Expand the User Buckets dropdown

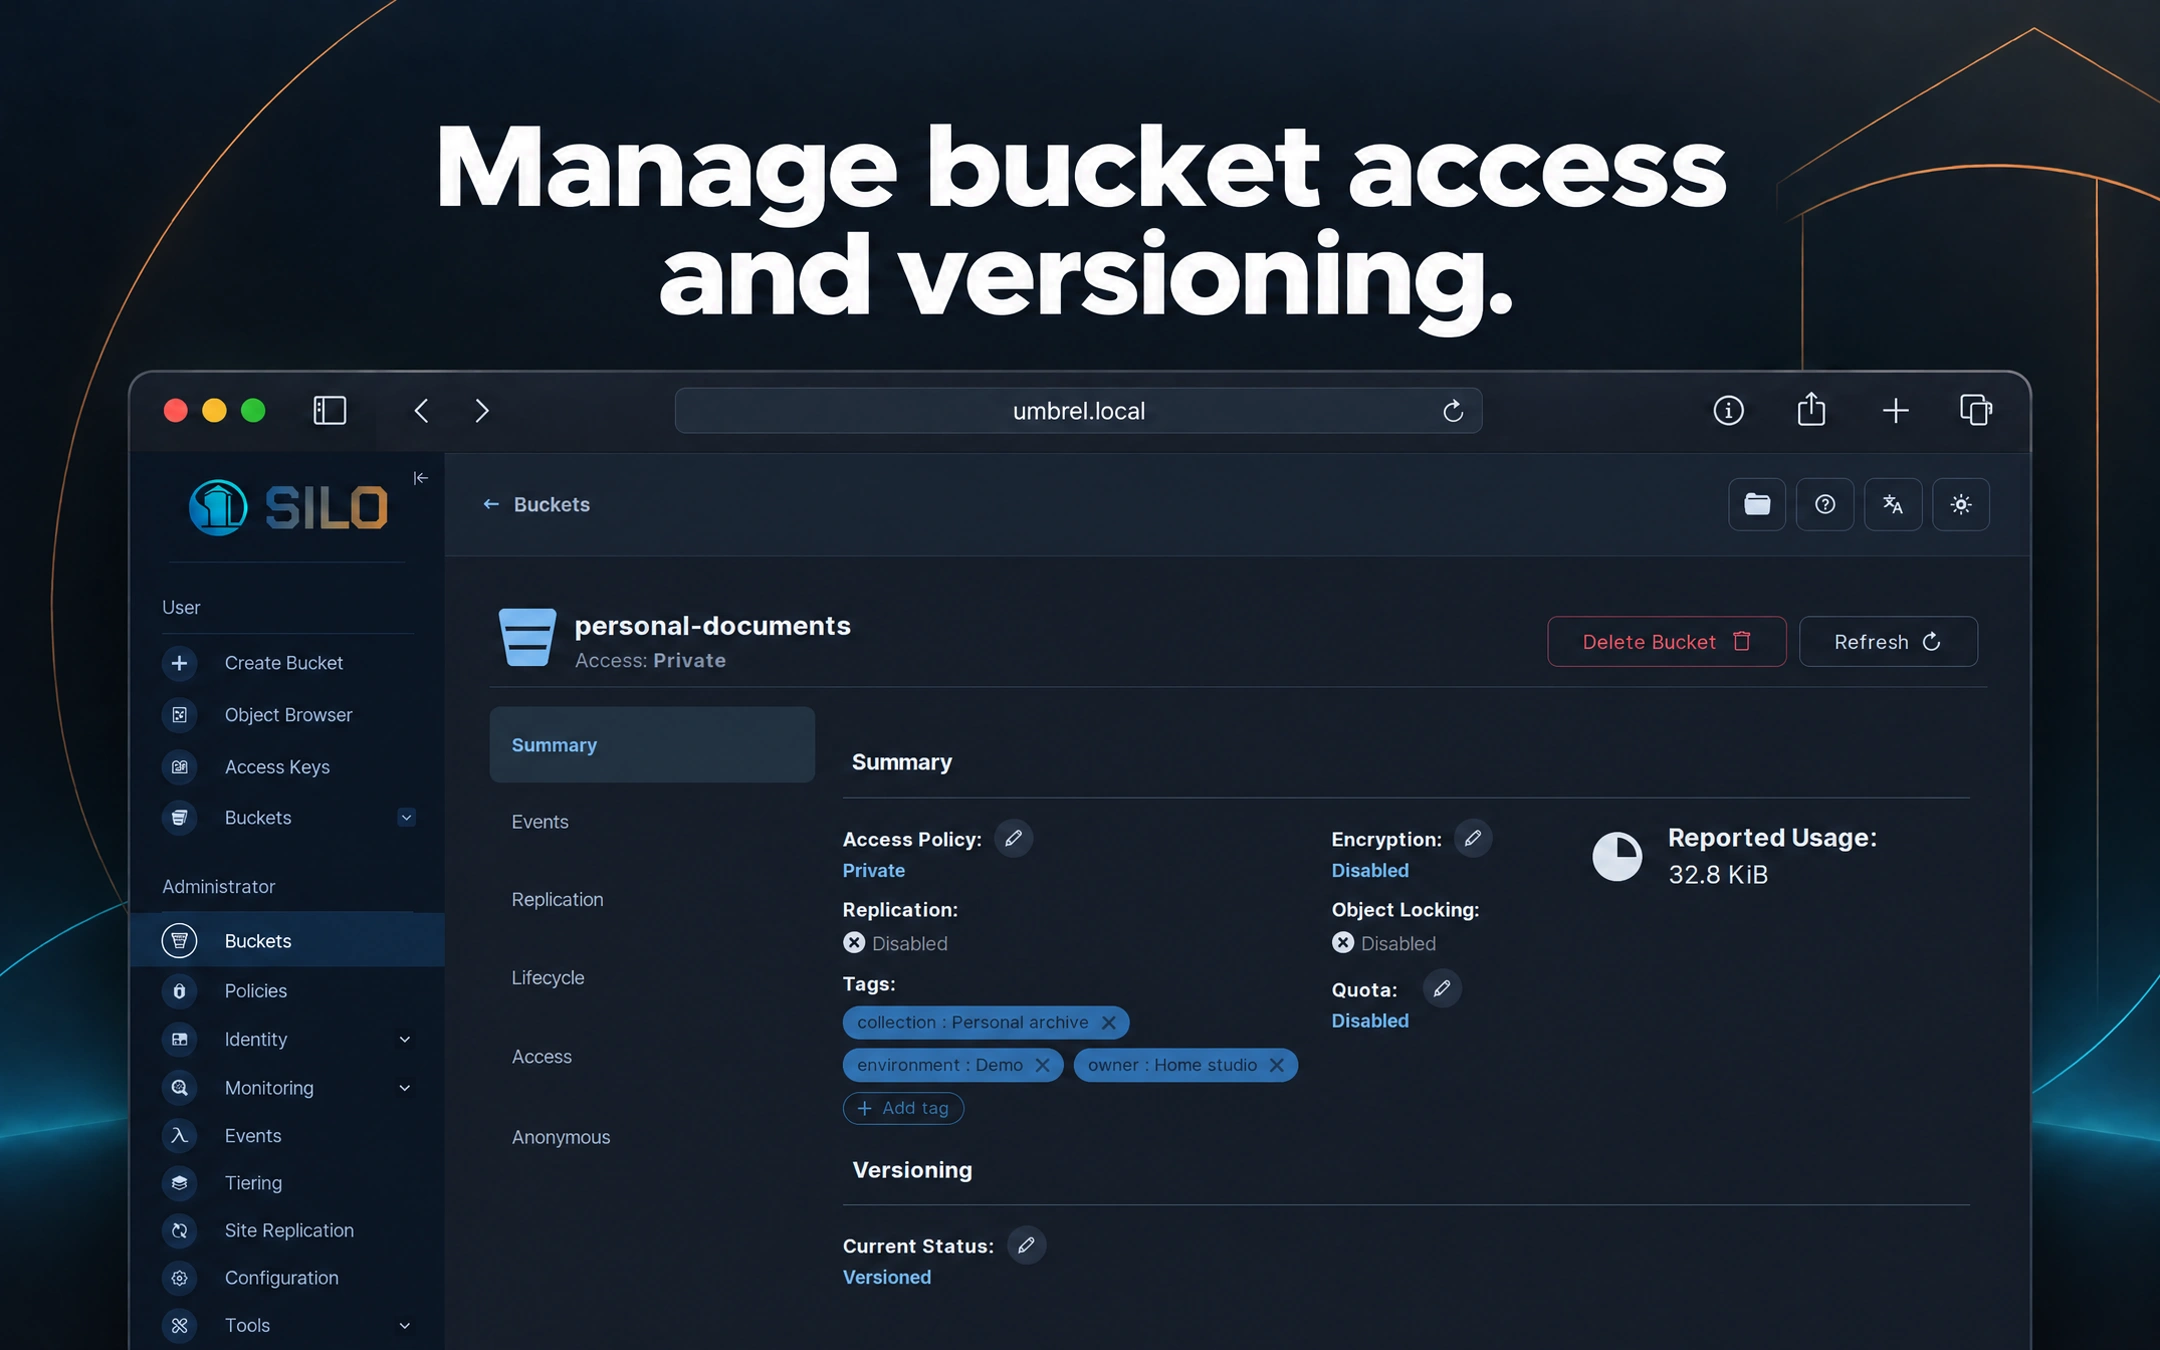[406, 818]
